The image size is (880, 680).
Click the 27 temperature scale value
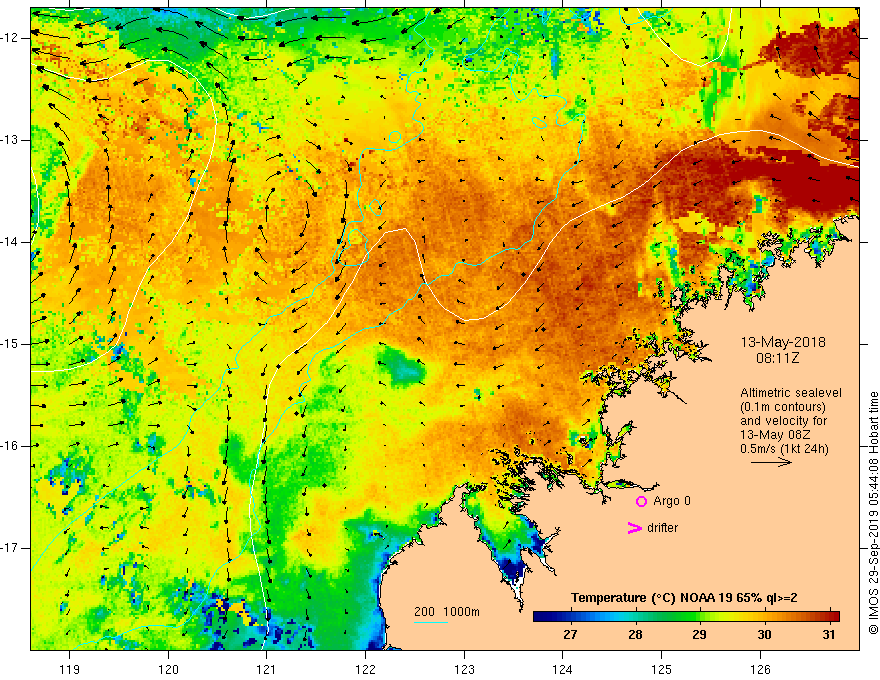[x=570, y=635]
